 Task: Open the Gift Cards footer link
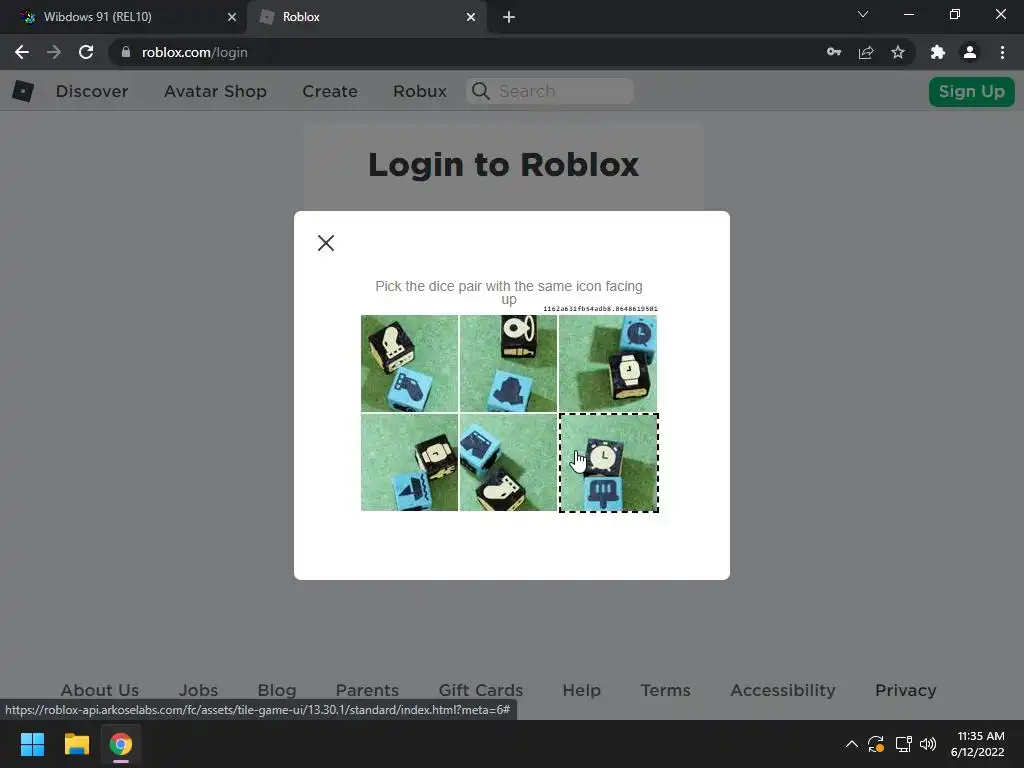[481, 690]
